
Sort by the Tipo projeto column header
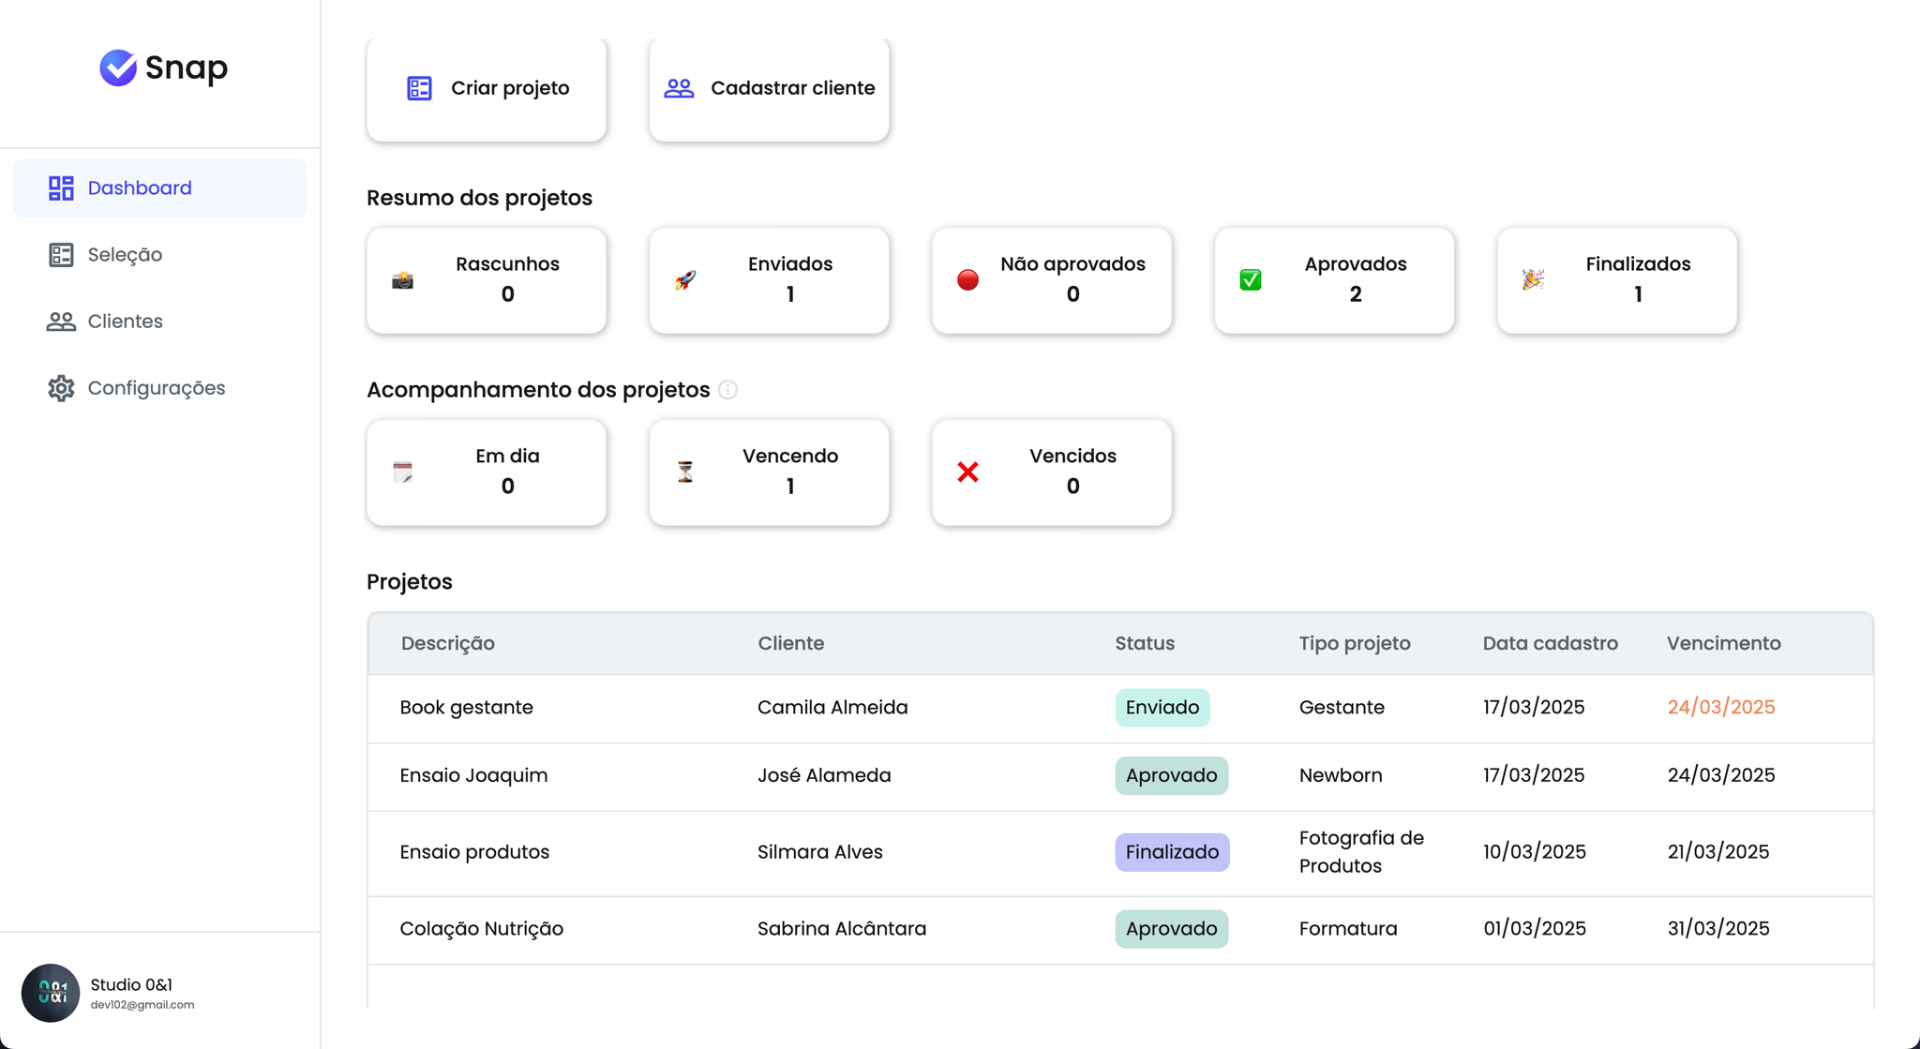click(1355, 643)
